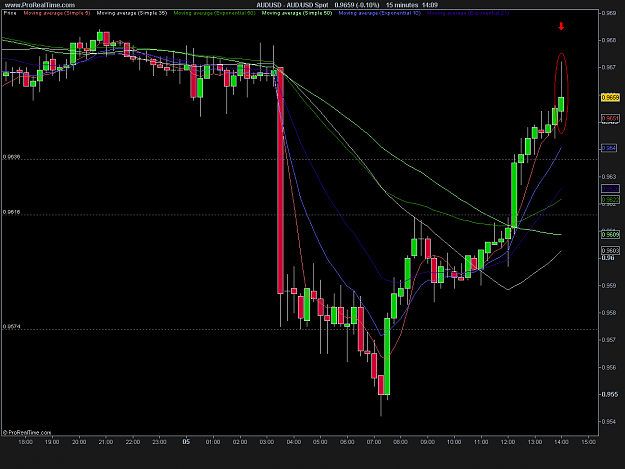Viewport: 625px width, 469px height.
Task: Click the 0.954 price axis label
Action: [608, 422]
